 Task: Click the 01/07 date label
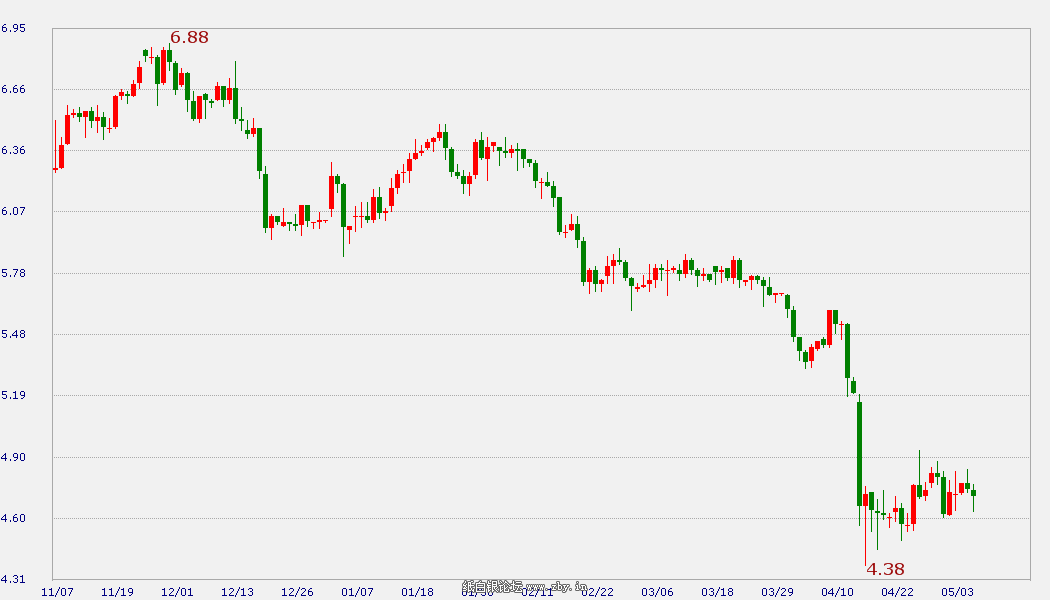coord(357,591)
